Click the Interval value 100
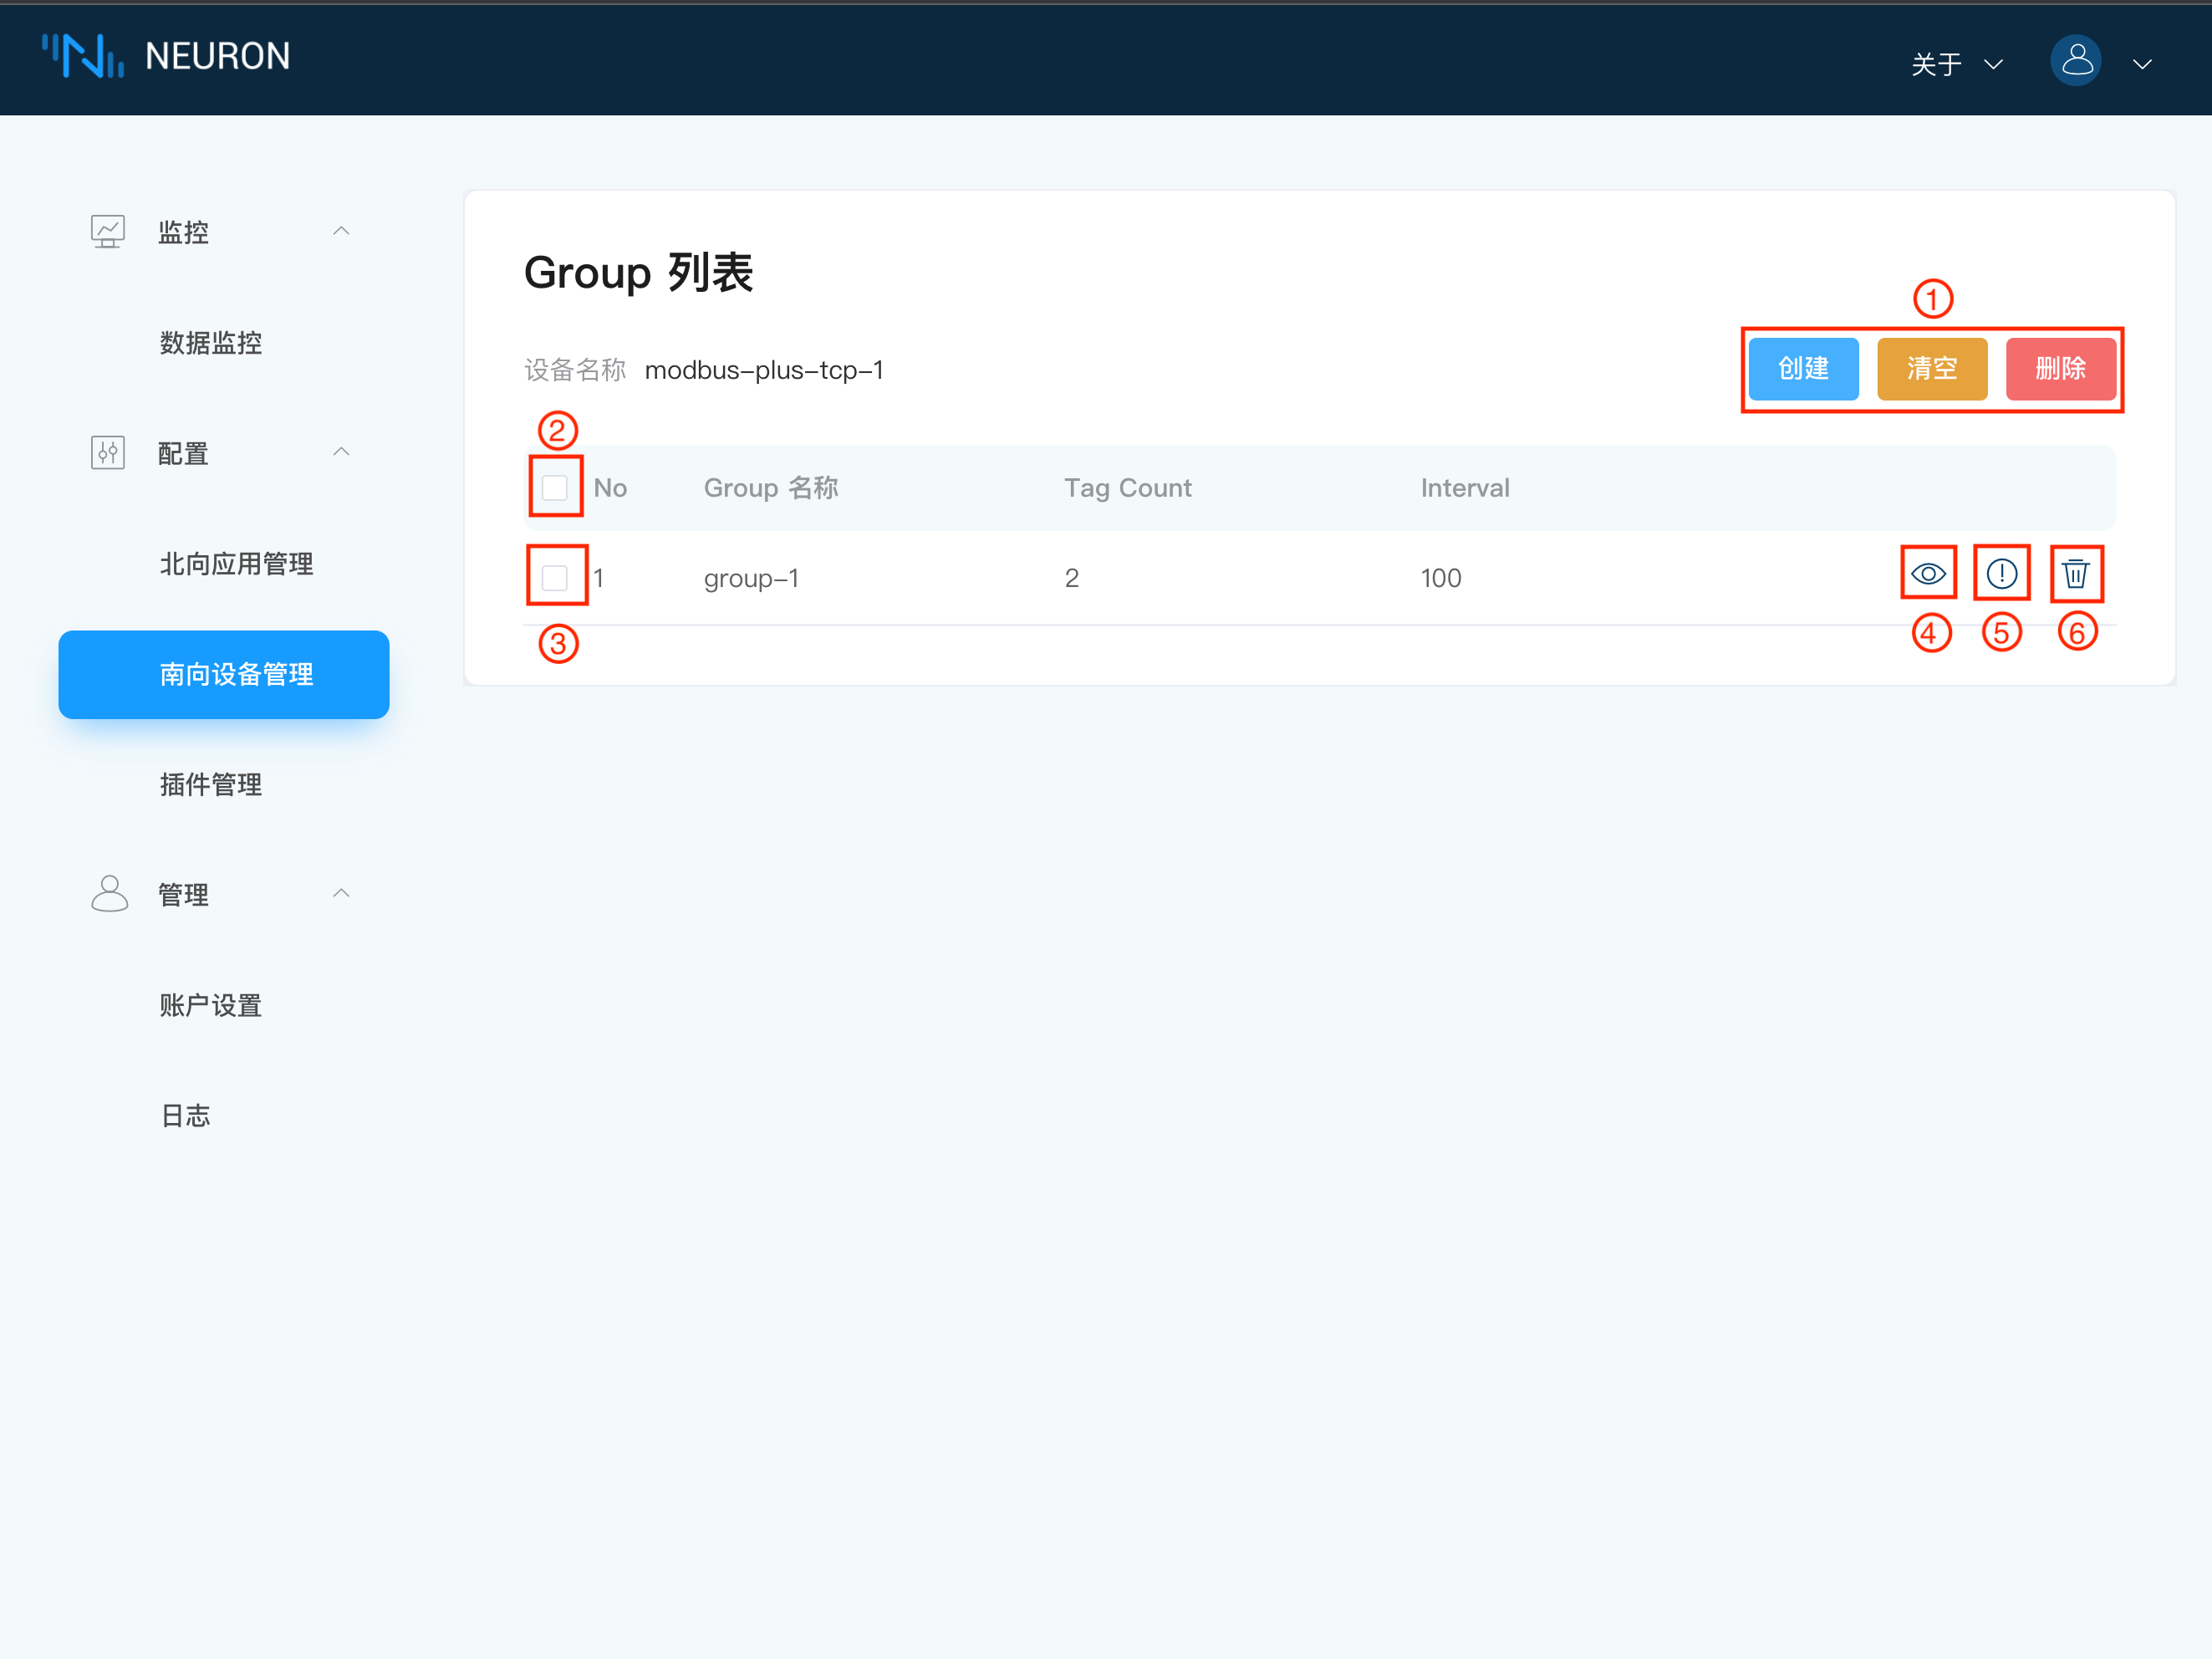The height and width of the screenshot is (1659, 2212). click(1441, 578)
